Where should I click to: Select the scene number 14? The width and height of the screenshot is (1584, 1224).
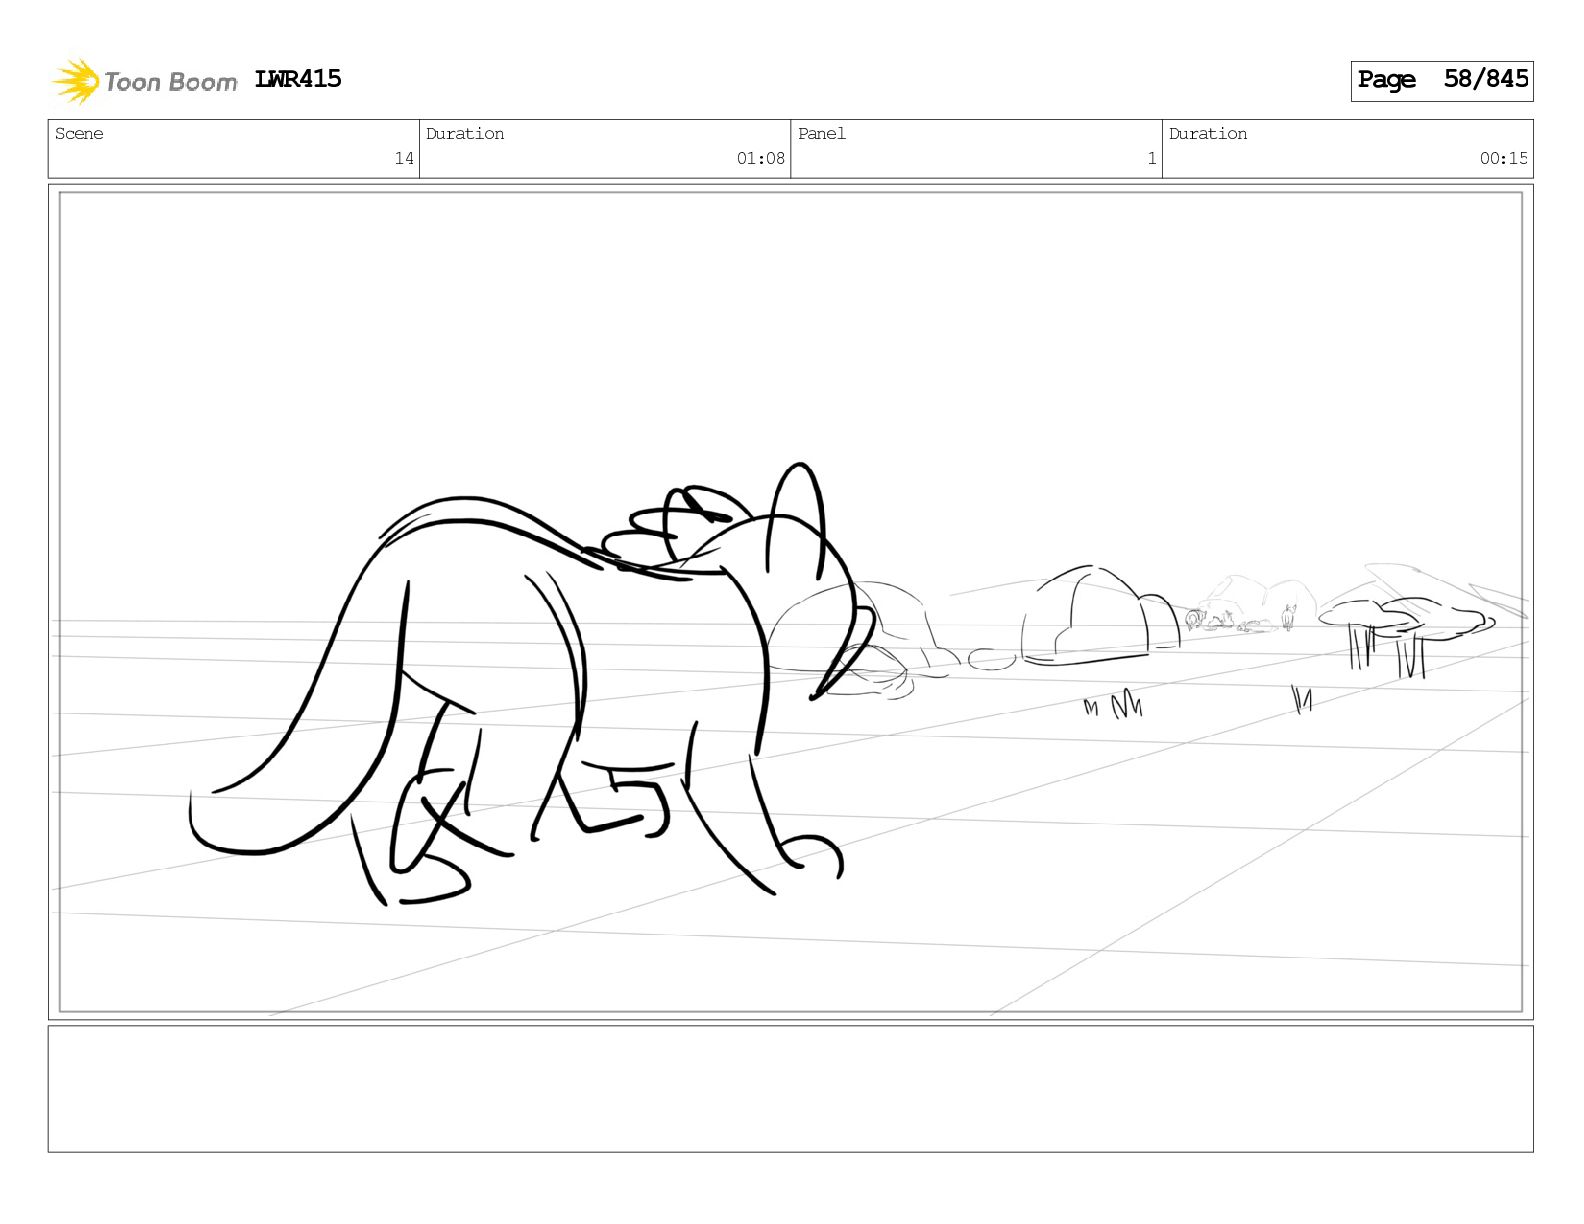pyautogui.click(x=404, y=158)
